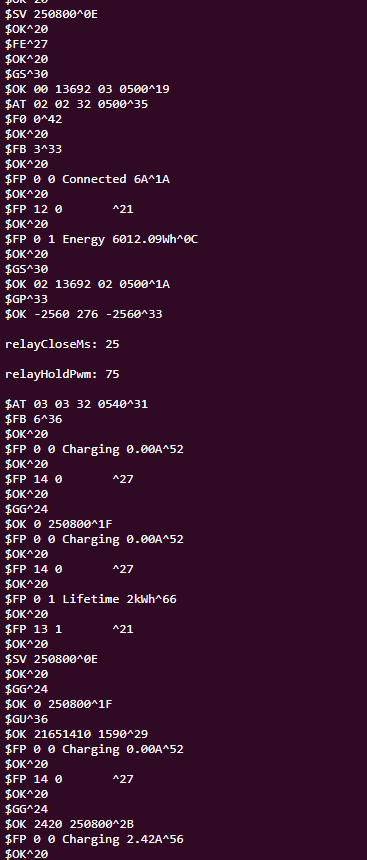Click the "$GU^36" command line
Image resolution: width=367 pixels, height=860 pixels.
pyautogui.click(x=26, y=719)
